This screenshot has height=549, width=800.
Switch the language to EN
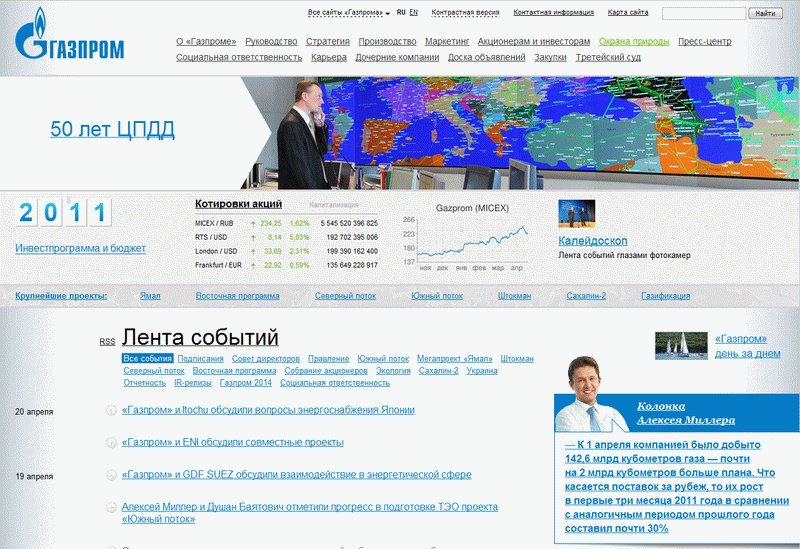(413, 12)
